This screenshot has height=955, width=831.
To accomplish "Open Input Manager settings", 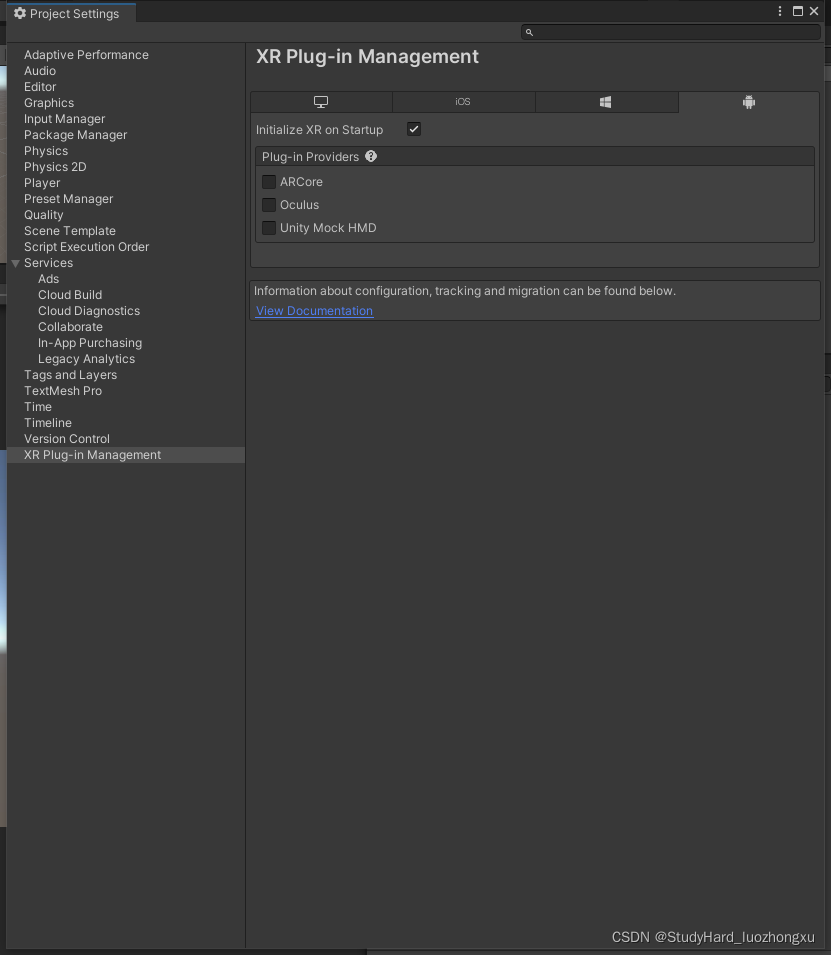I will click(64, 119).
